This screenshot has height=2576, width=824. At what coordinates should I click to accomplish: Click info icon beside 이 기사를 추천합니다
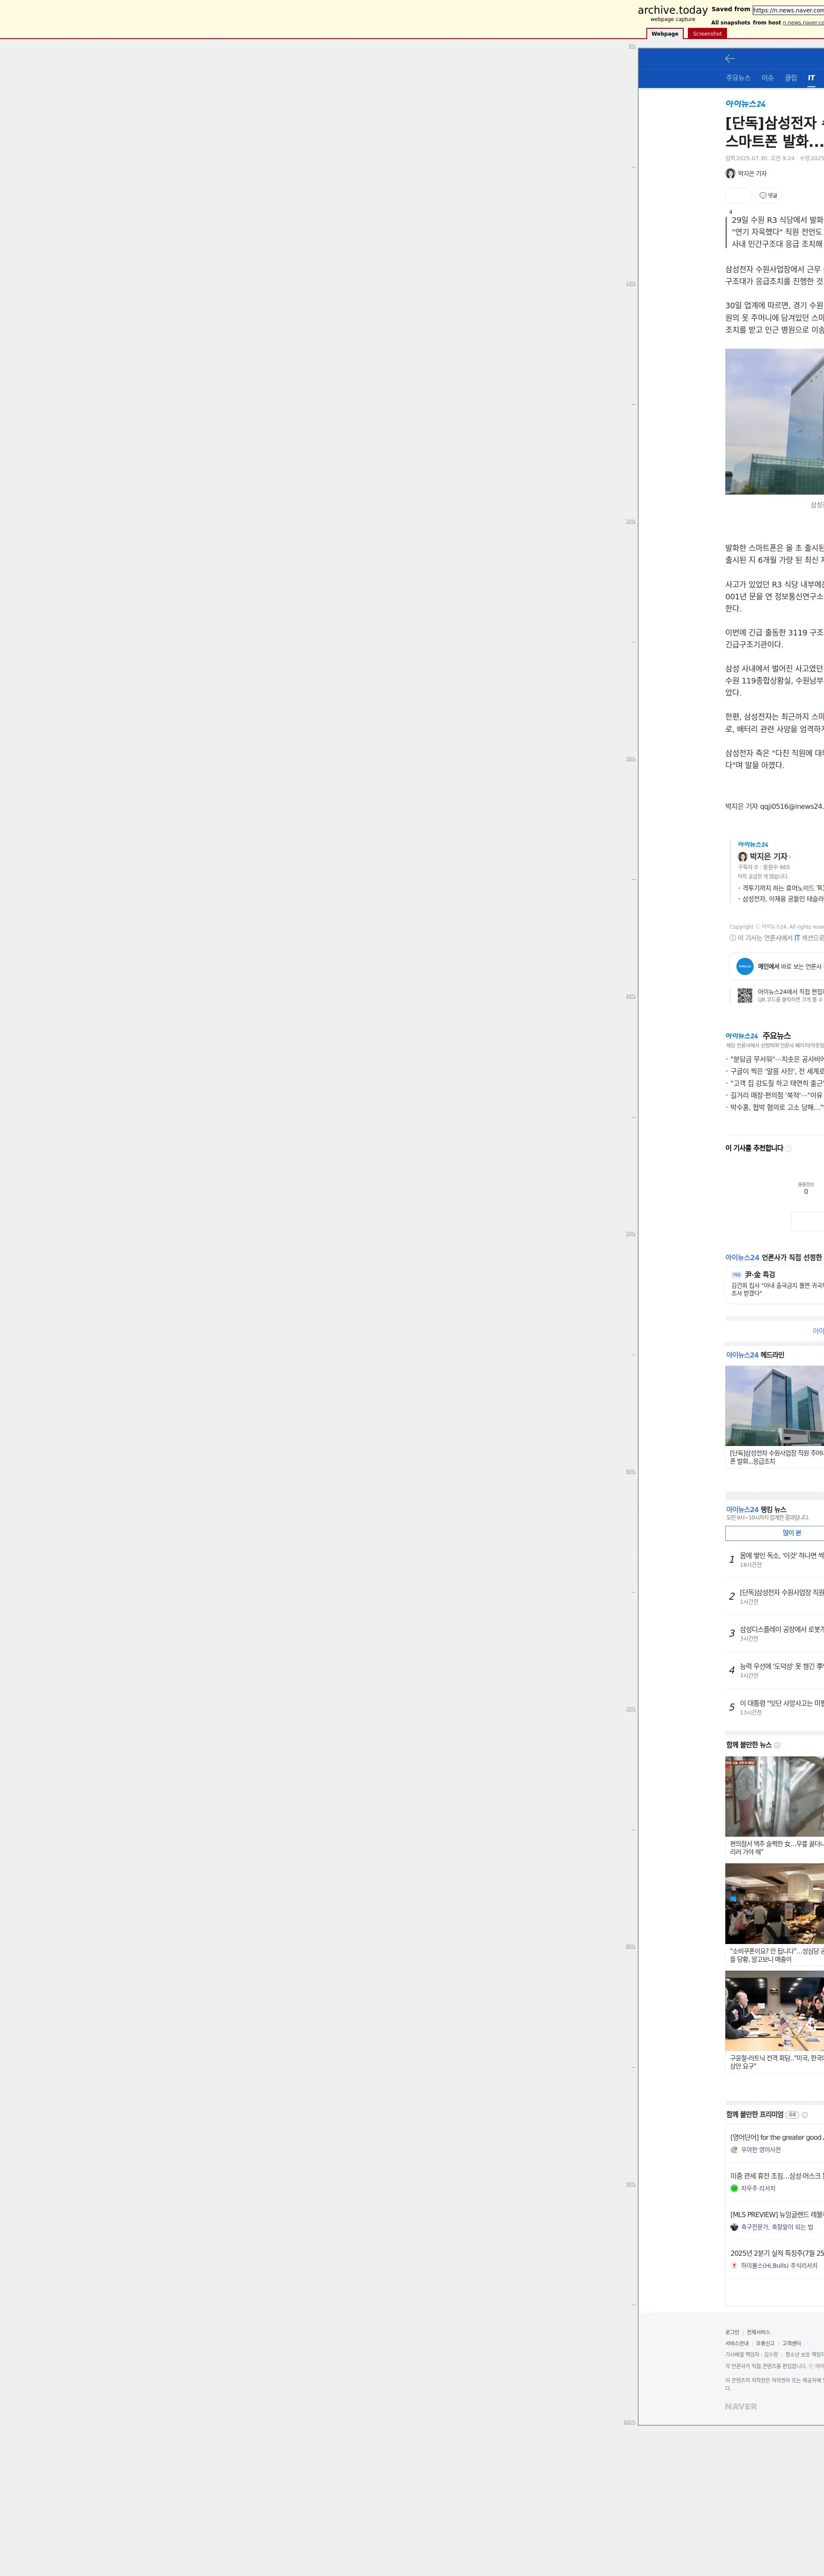[x=788, y=1148]
